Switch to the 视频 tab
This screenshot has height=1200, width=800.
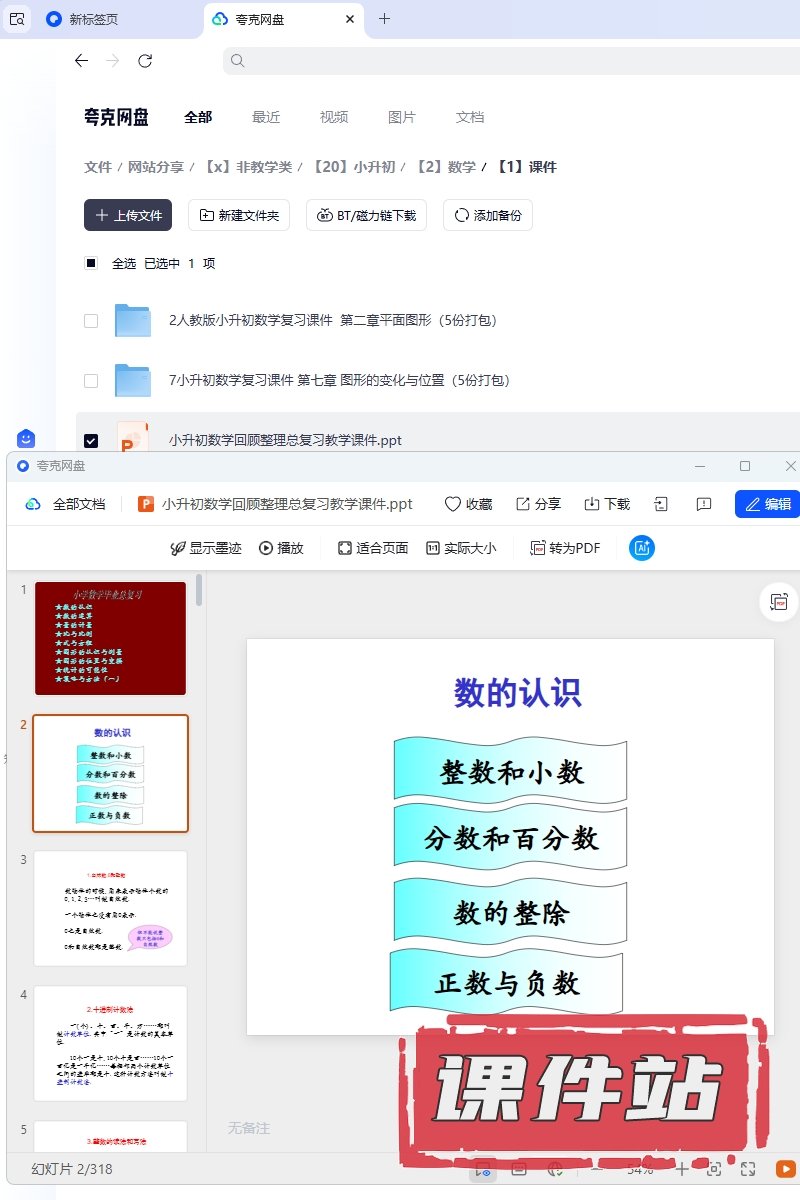[334, 117]
